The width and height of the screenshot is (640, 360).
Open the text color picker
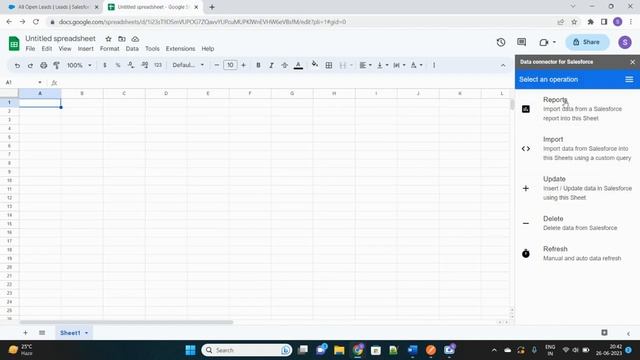[298, 65]
